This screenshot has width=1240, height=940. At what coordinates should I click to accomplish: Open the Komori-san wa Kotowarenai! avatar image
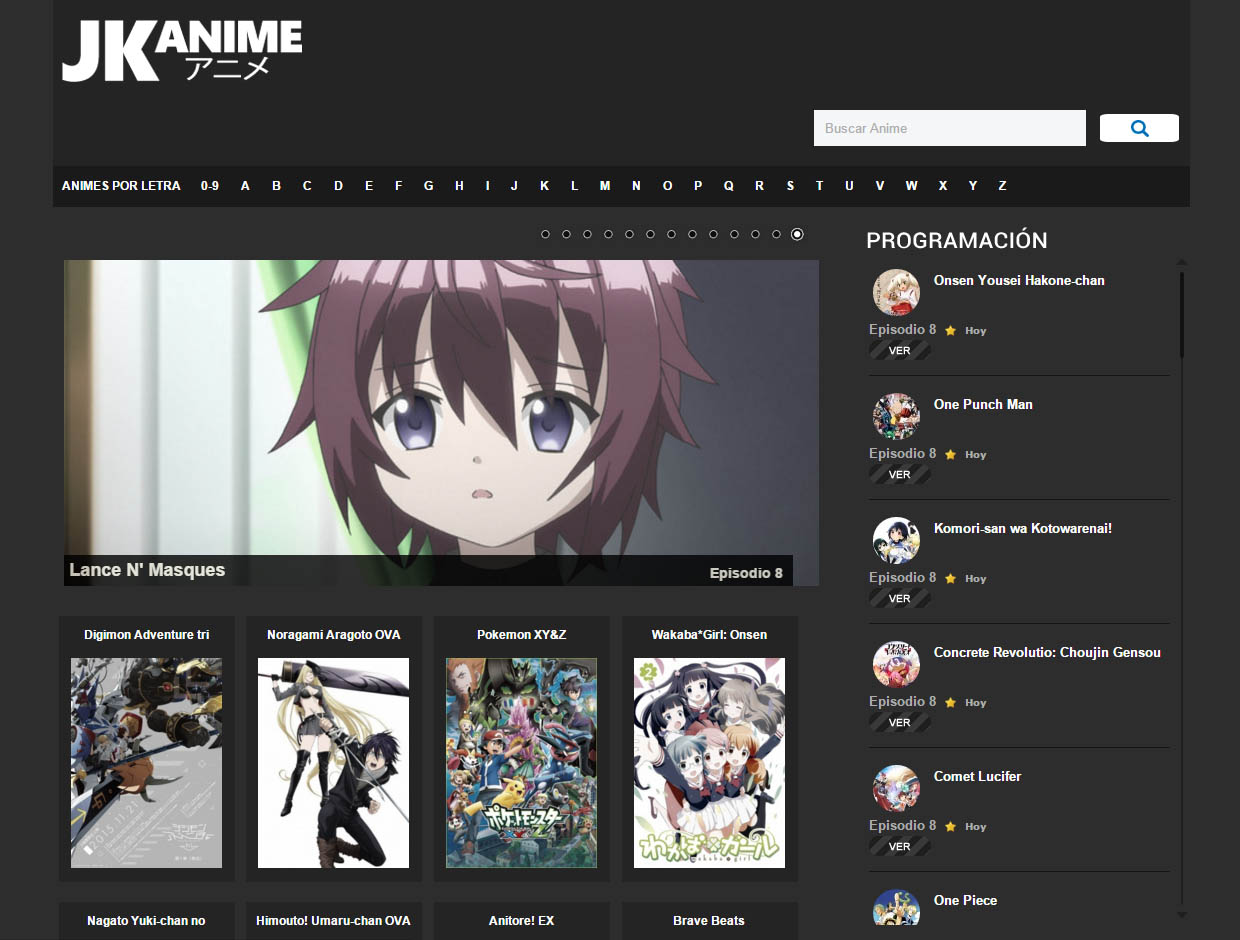click(896, 540)
